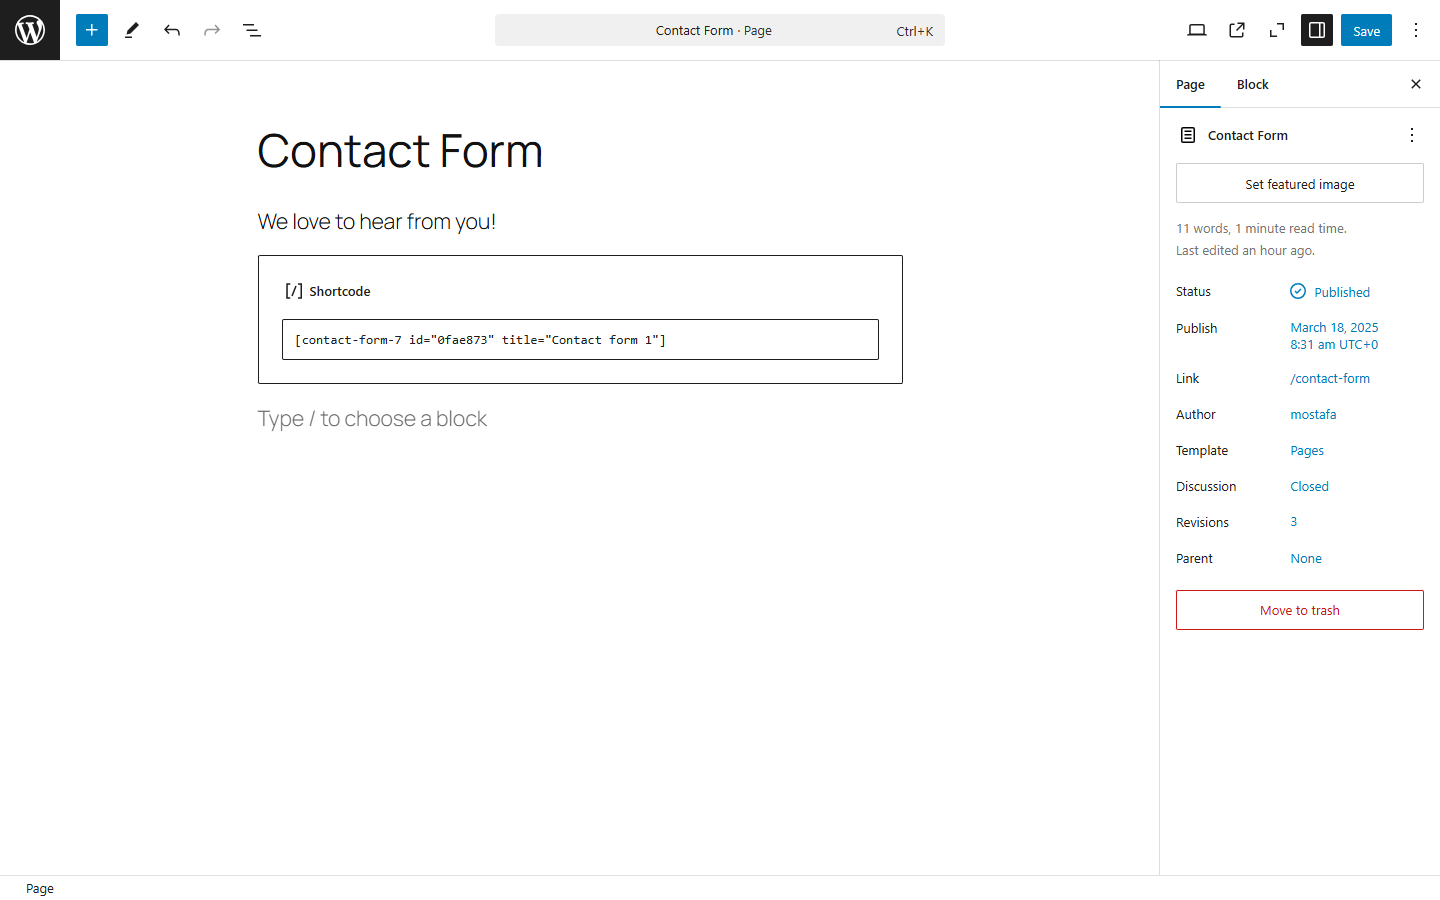Open the Document Overview panel
Viewport: 1440px width, 900px height.
[252, 30]
